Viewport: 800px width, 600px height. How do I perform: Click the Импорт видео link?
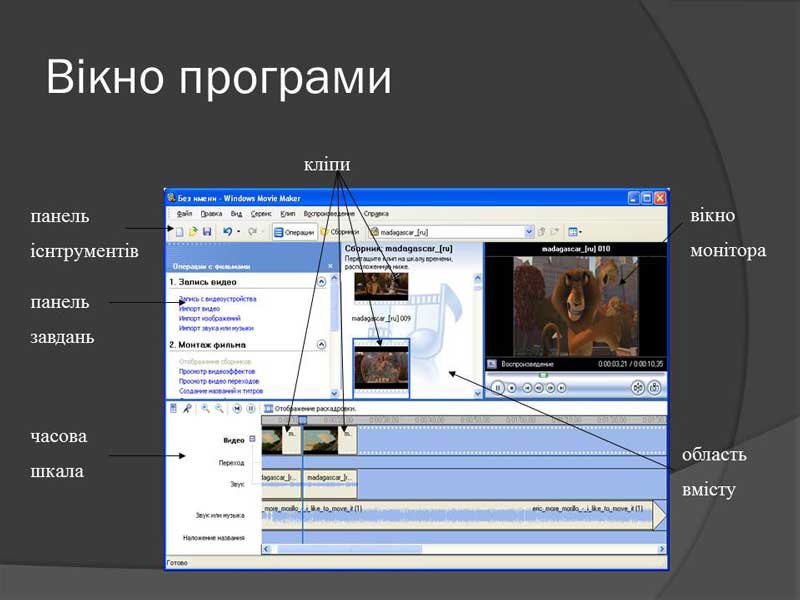click(200, 308)
